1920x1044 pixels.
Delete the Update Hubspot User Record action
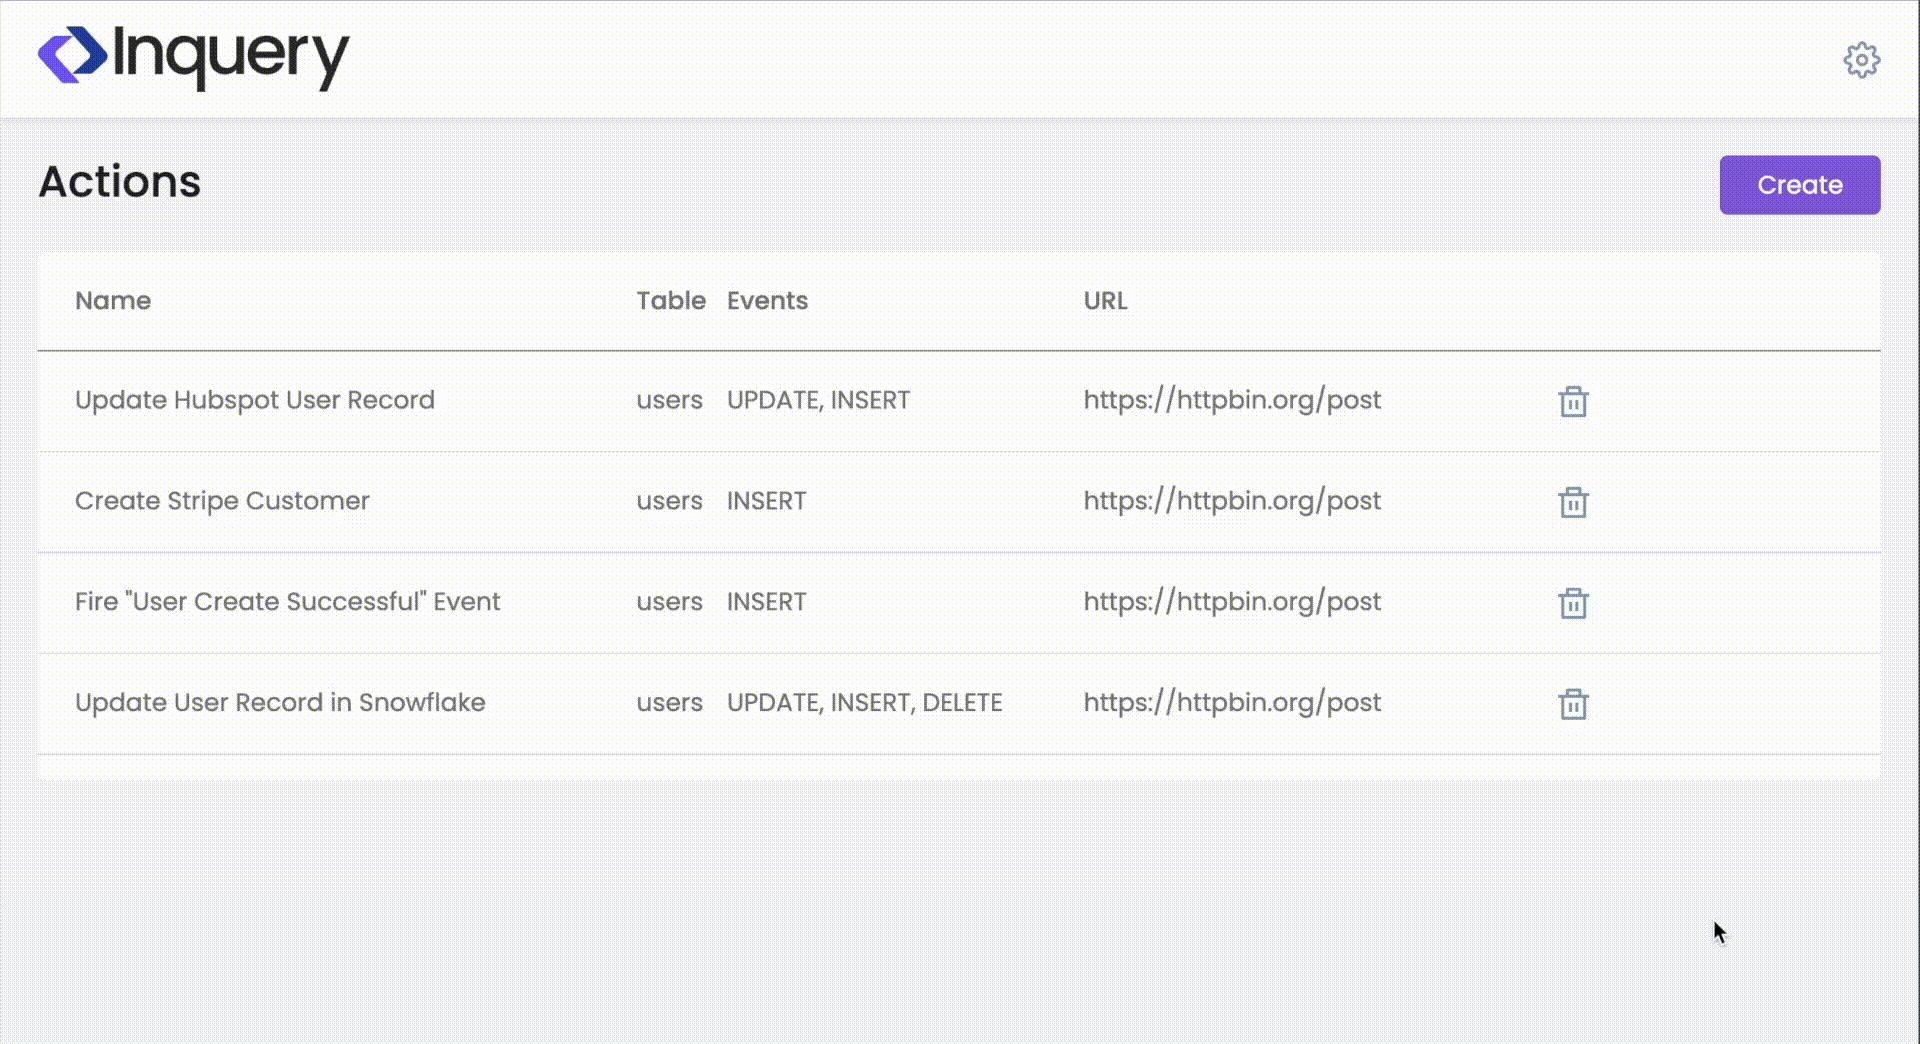[1573, 401]
